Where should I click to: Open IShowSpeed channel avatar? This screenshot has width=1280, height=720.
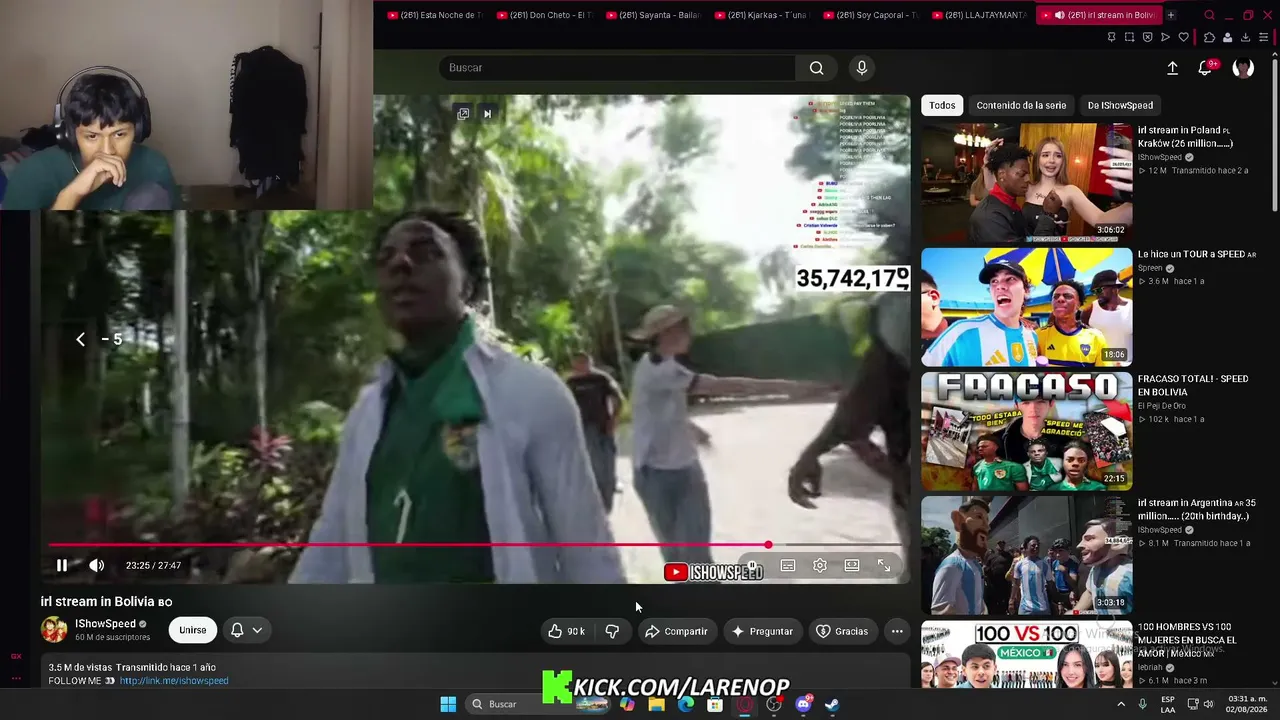pos(54,629)
